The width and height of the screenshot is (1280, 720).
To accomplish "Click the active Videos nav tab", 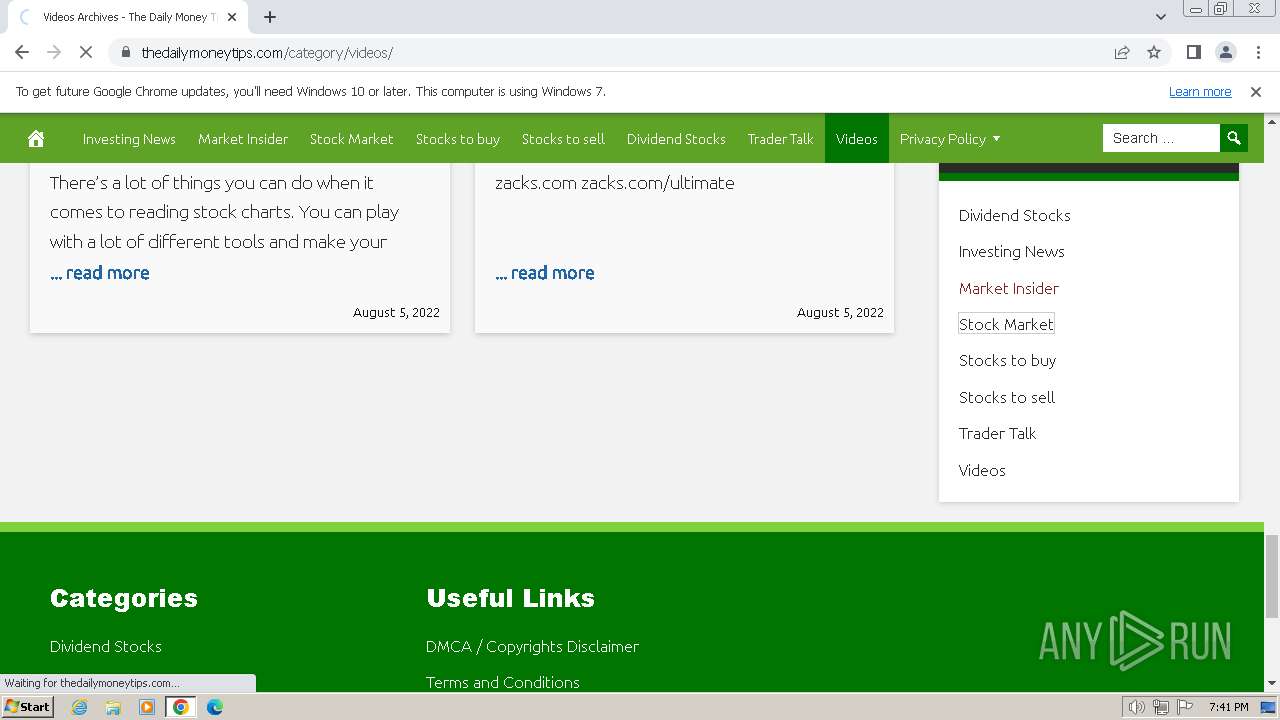I will [857, 139].
